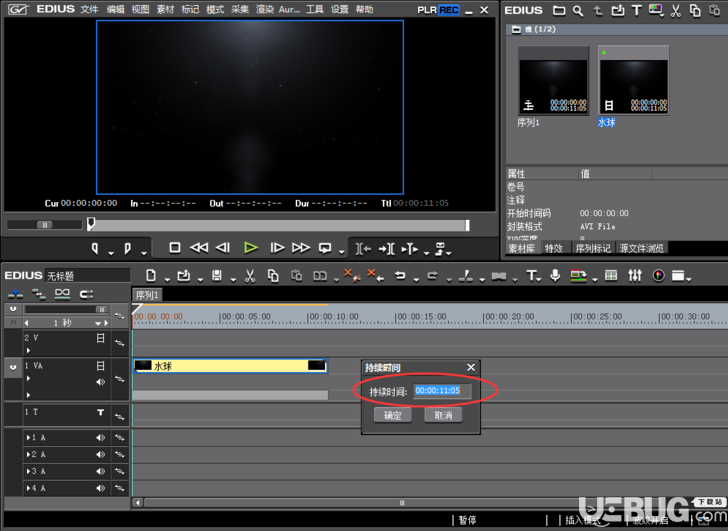Click the folder icon in the bin toolbar
Image resolution: width=728 pixels, height=531 pixels.
tap(559, 10)
